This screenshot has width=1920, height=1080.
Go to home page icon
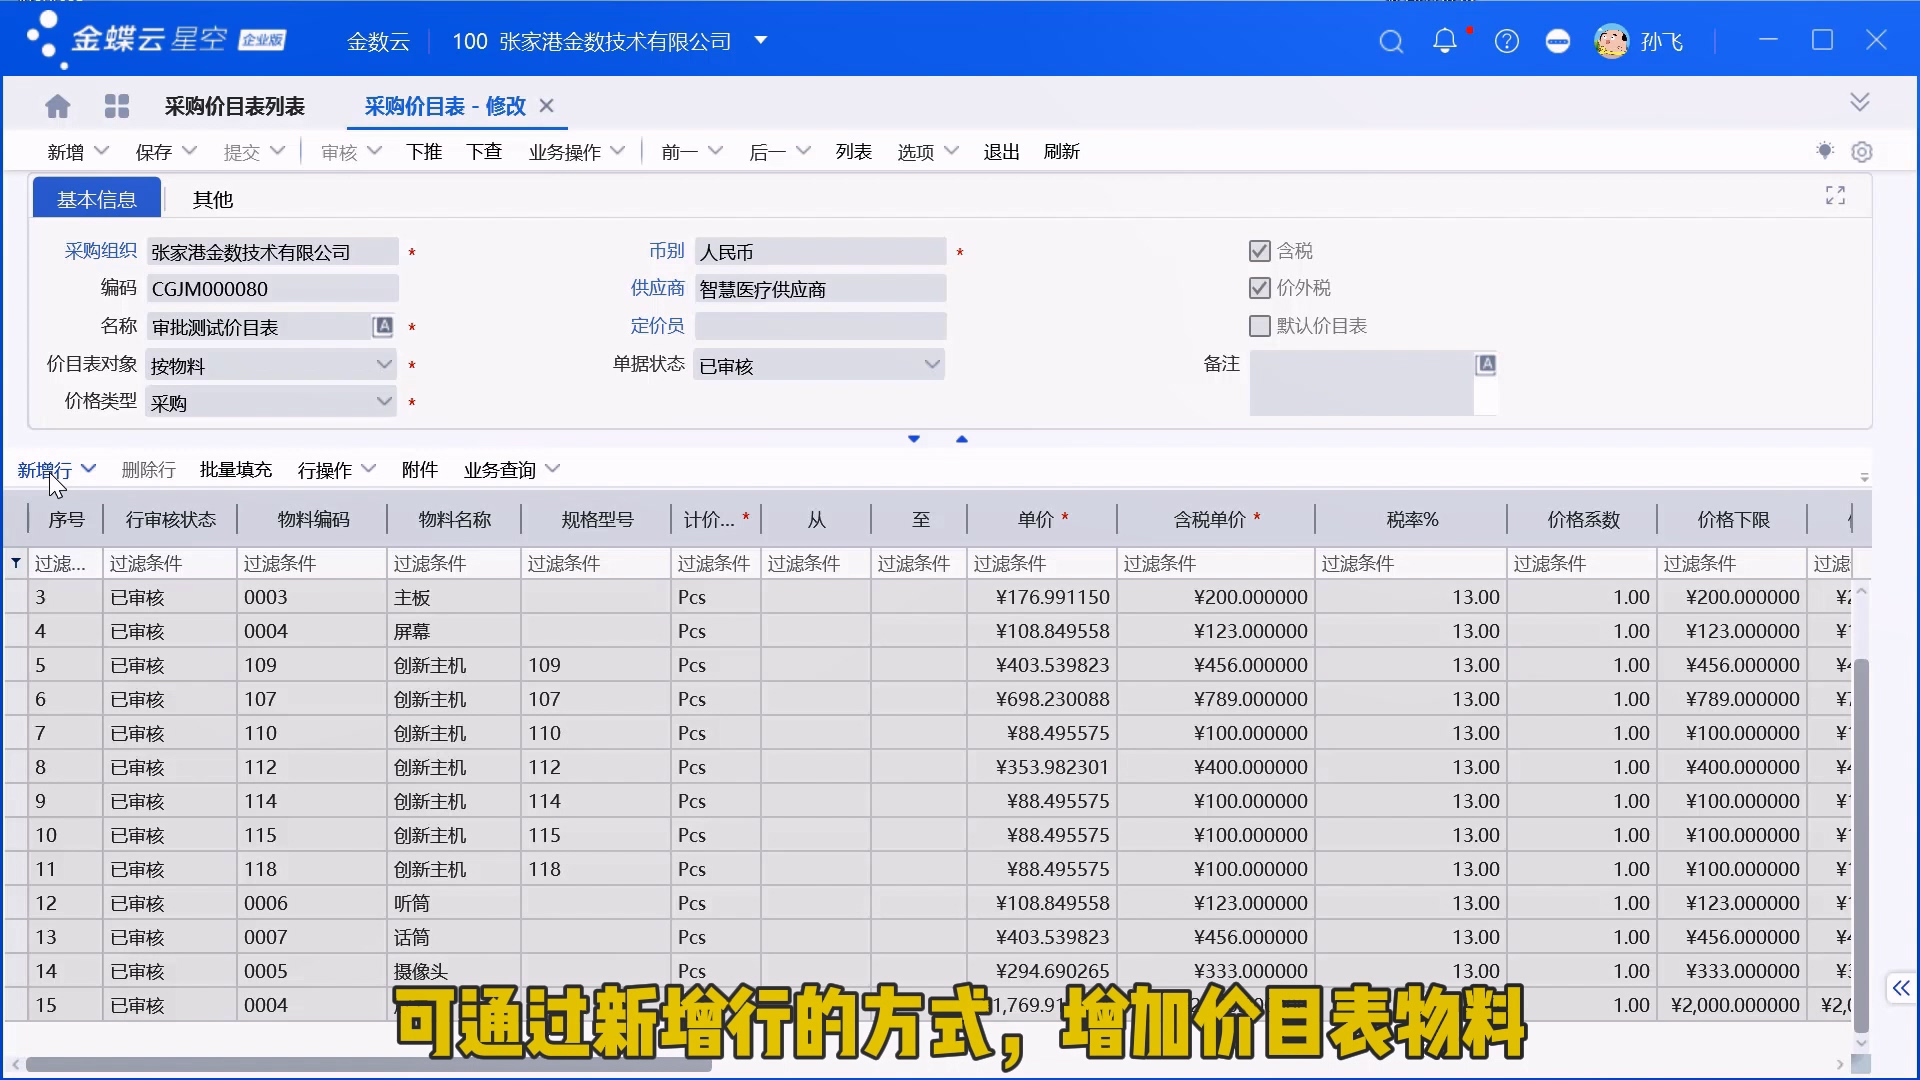58,106
